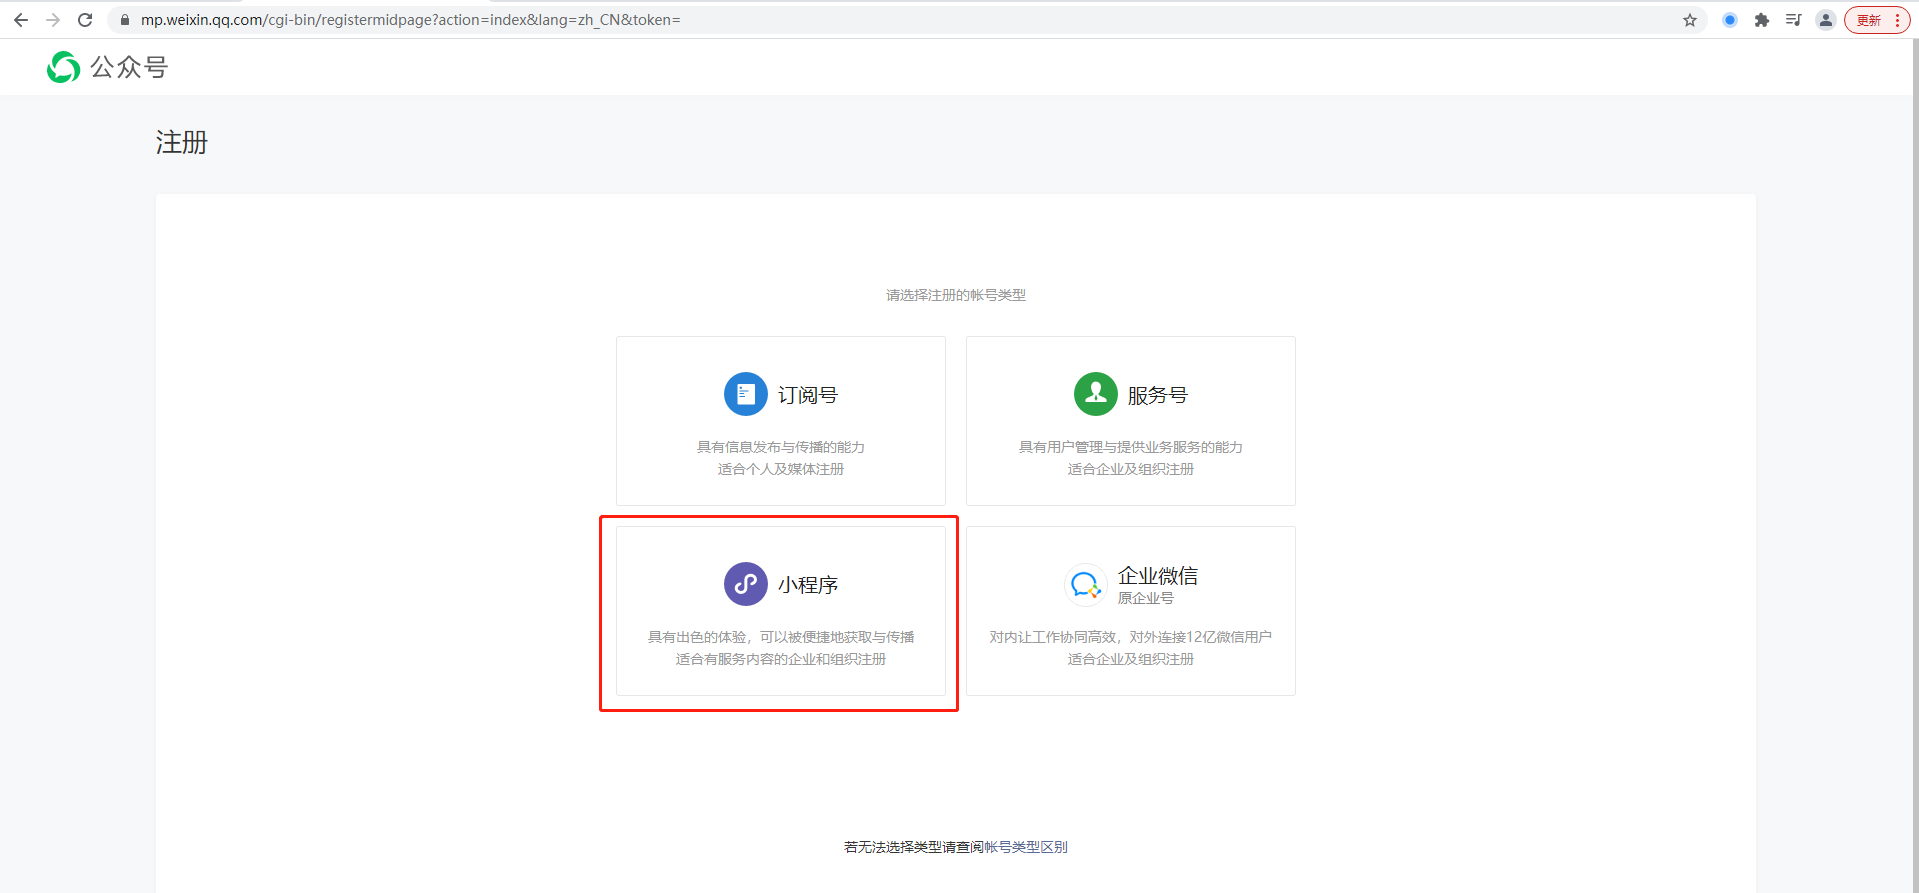Select the 小程序 account type title
This screenshot has height=893, width=1919.
point(808,585)
